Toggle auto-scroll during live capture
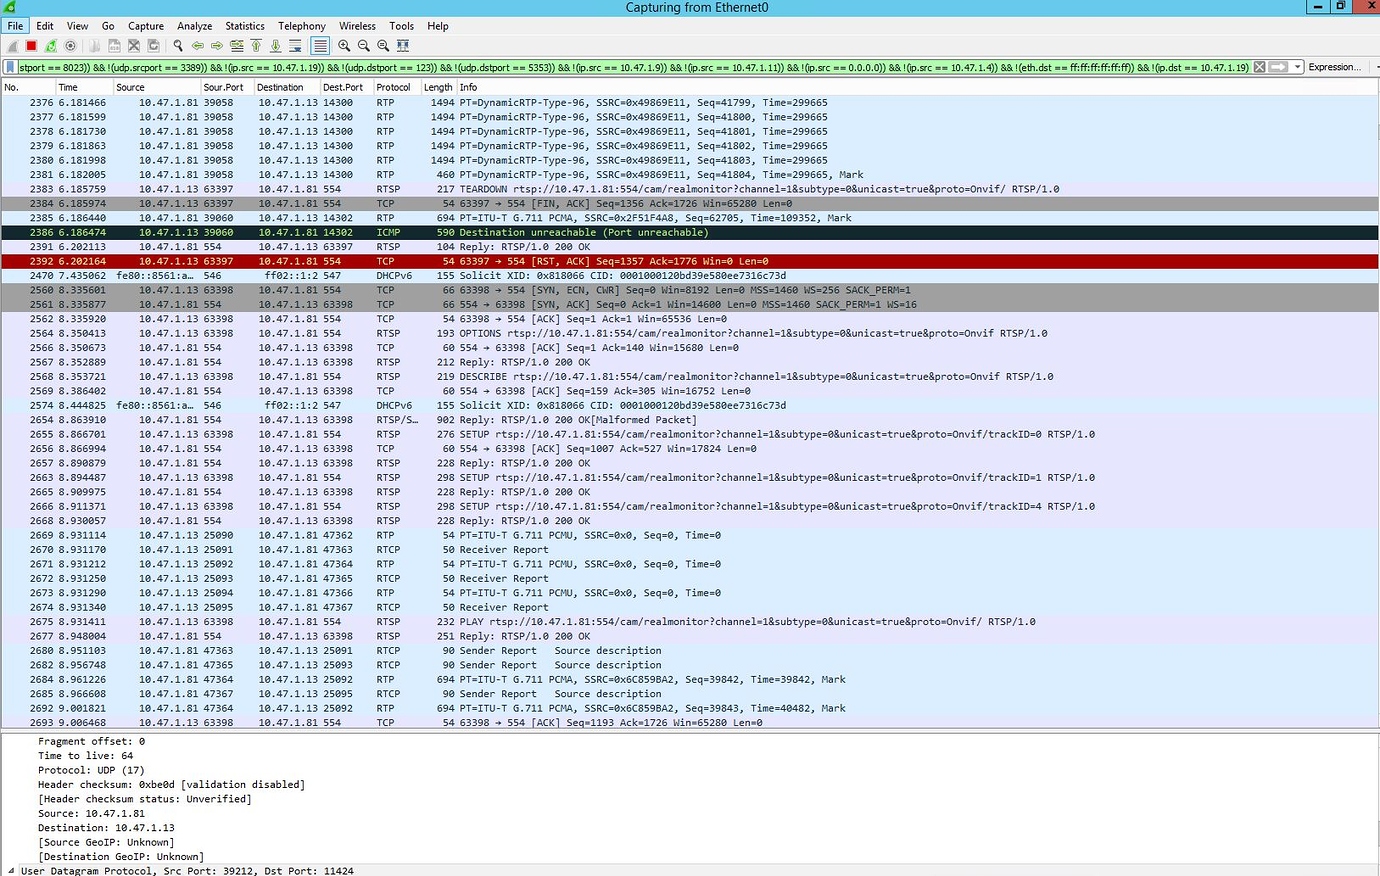 pos(295,46)
